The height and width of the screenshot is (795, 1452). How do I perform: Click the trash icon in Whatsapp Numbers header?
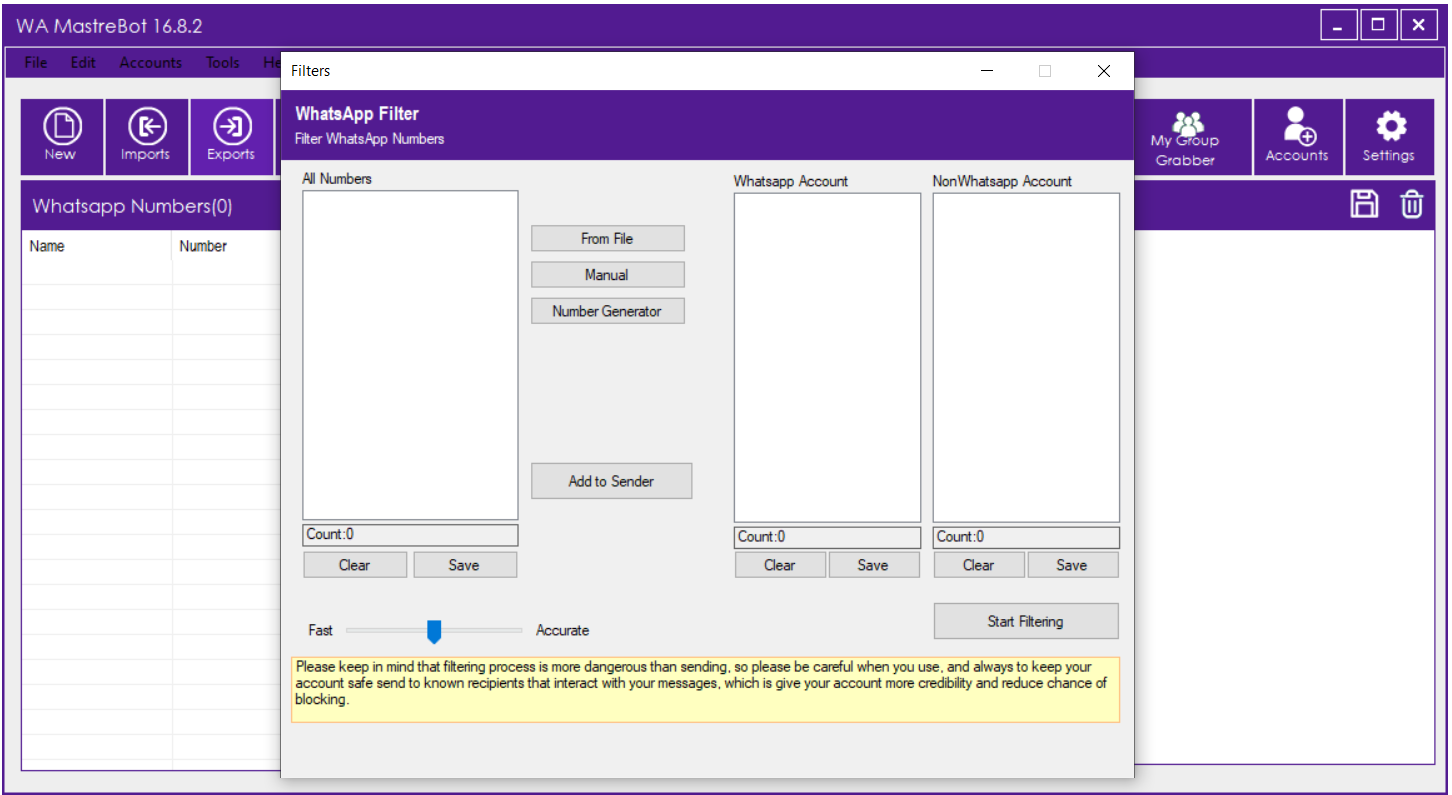point(1411,205)
